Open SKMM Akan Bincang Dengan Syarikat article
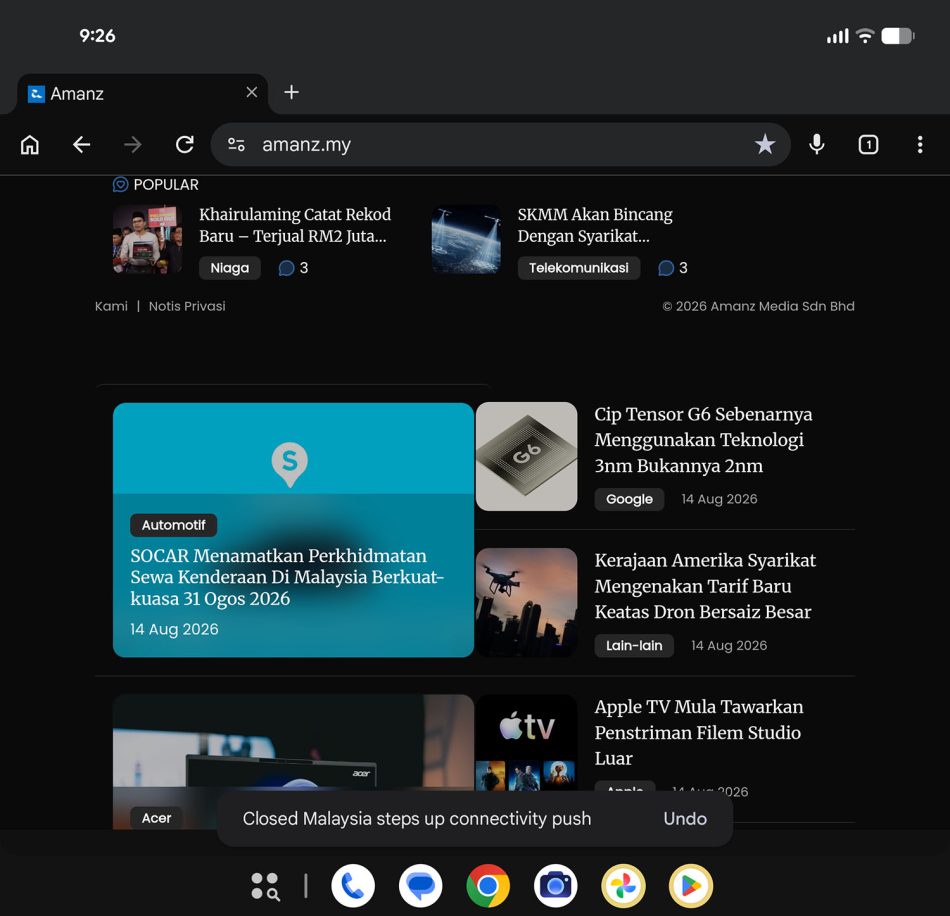The height and width of the screenshot is (916, 950). pos(595,225)
